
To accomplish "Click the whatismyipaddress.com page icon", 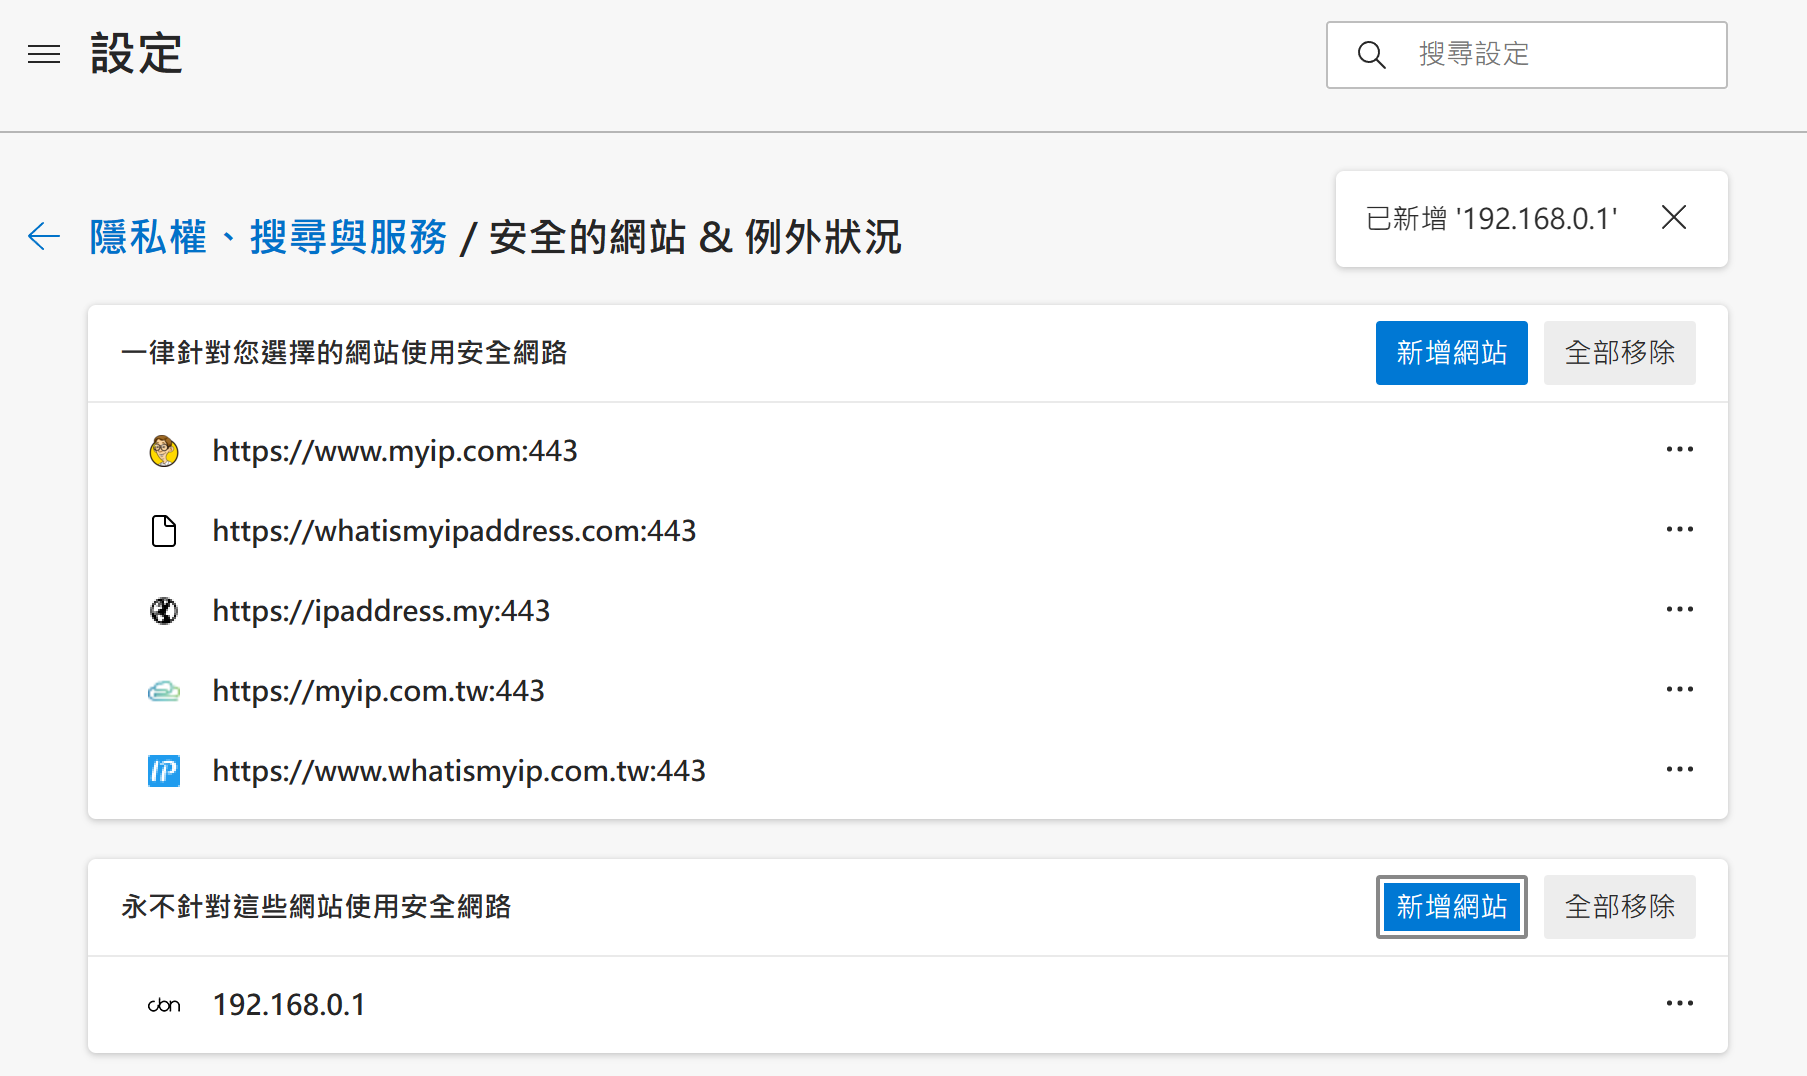I will (x=164, y=531).
